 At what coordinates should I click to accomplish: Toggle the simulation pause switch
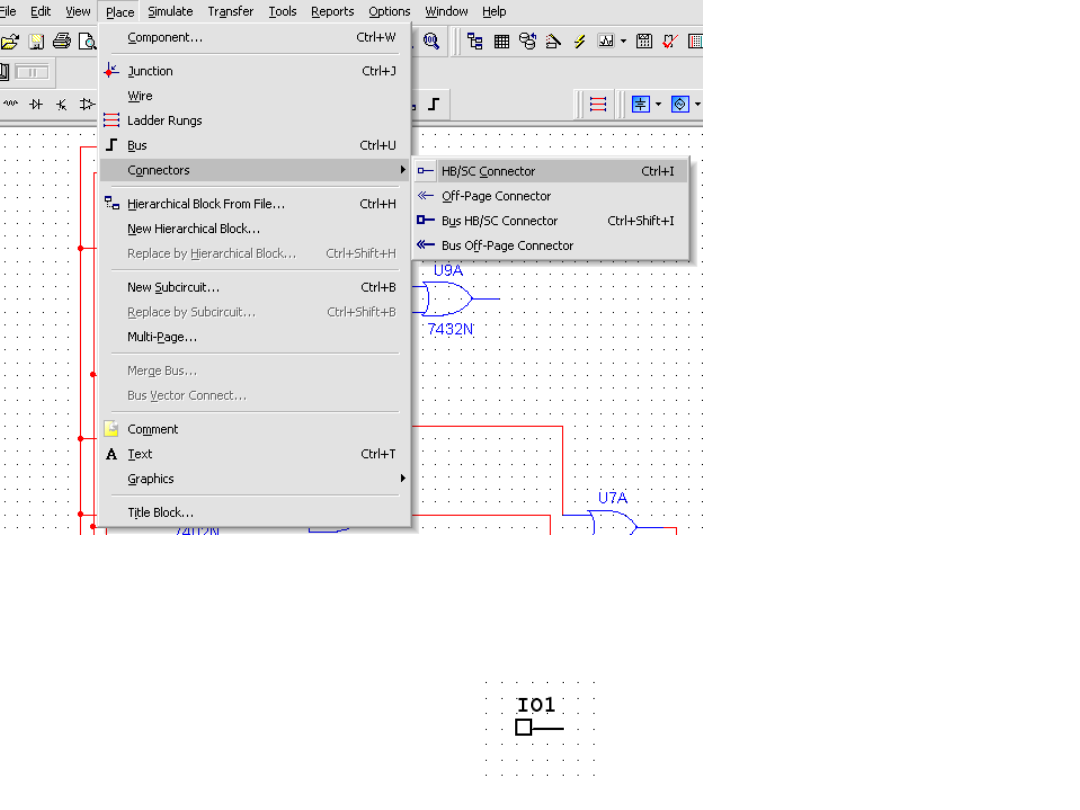[31, 72]
